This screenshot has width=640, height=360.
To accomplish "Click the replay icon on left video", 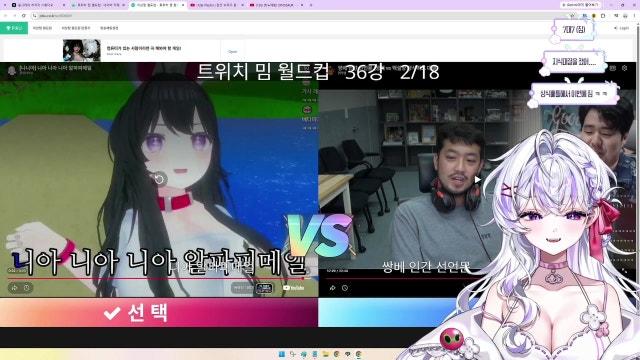I will click(159, 179).
